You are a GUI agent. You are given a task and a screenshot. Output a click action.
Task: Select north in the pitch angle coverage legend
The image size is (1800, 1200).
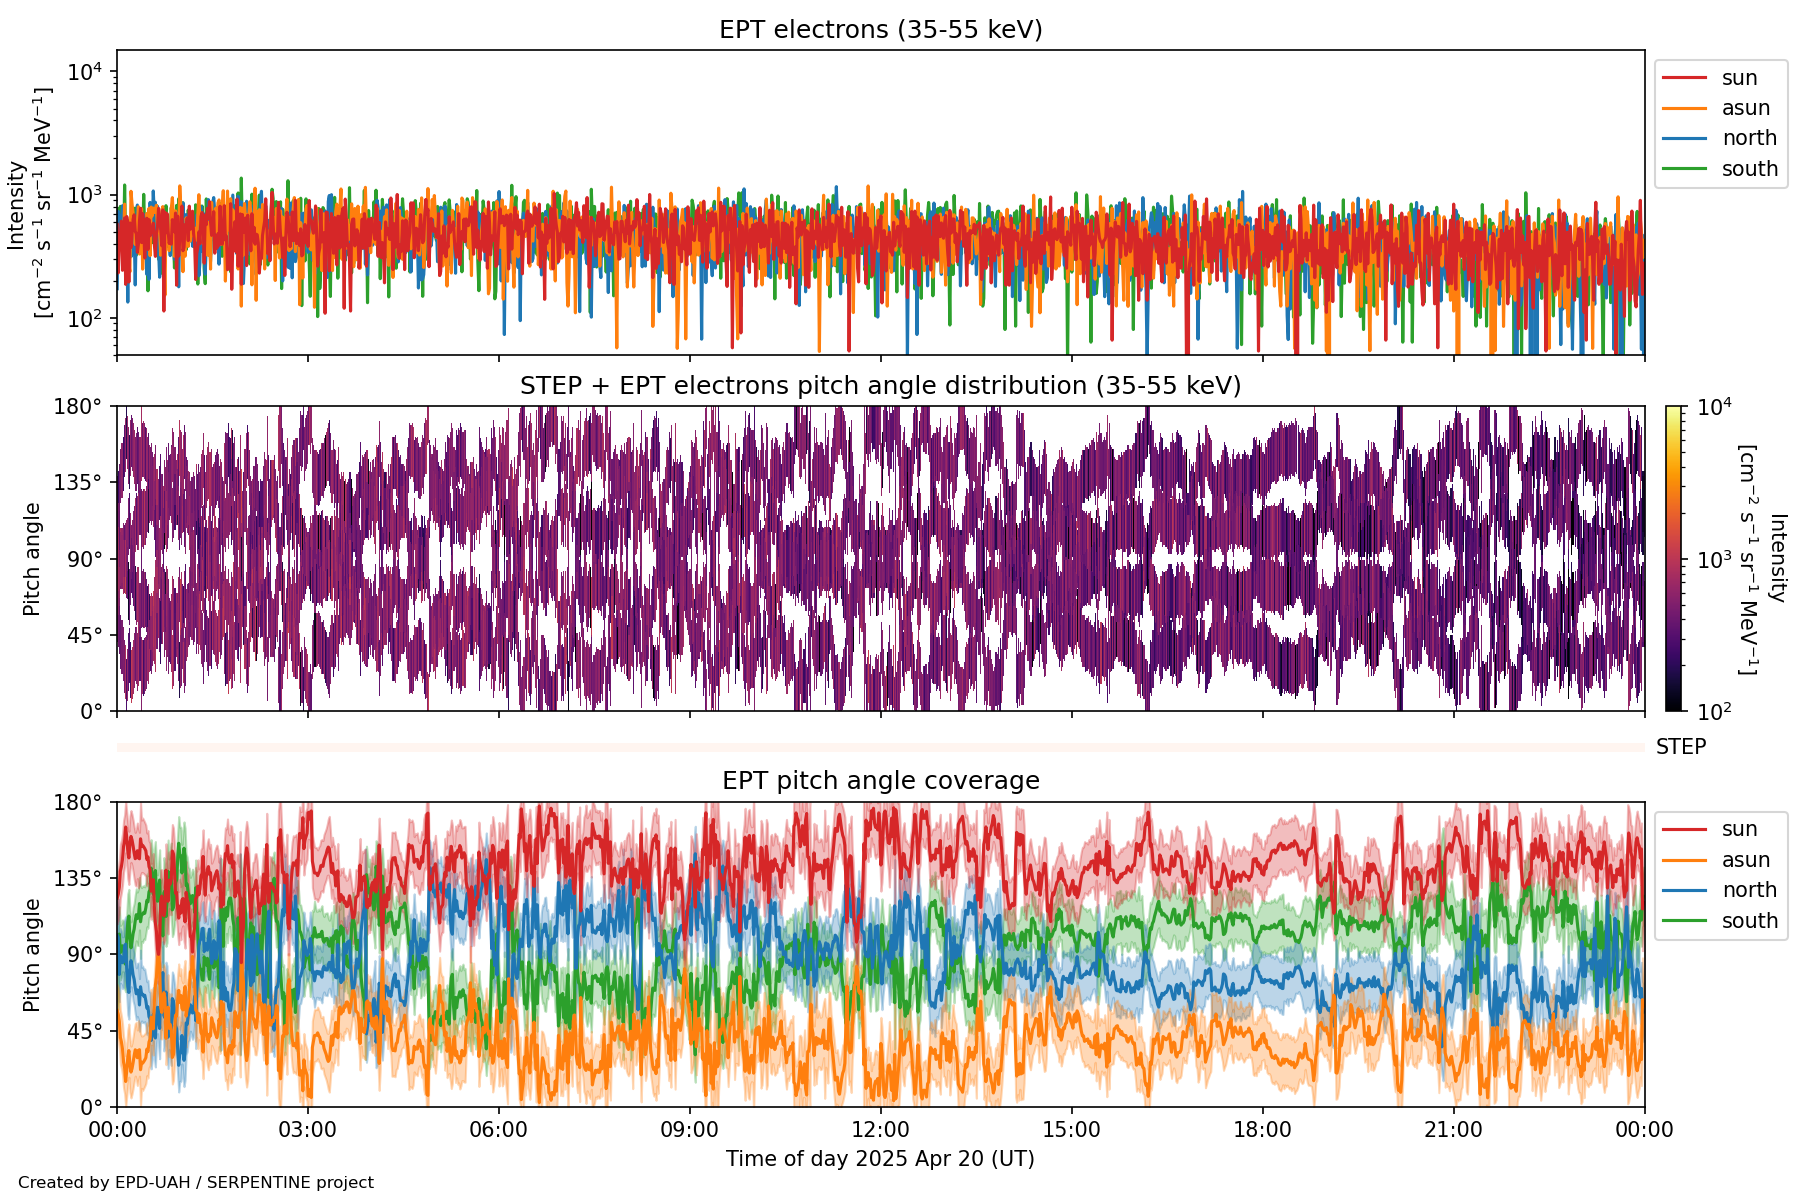pyautogui.click(x=1748, y=890)
